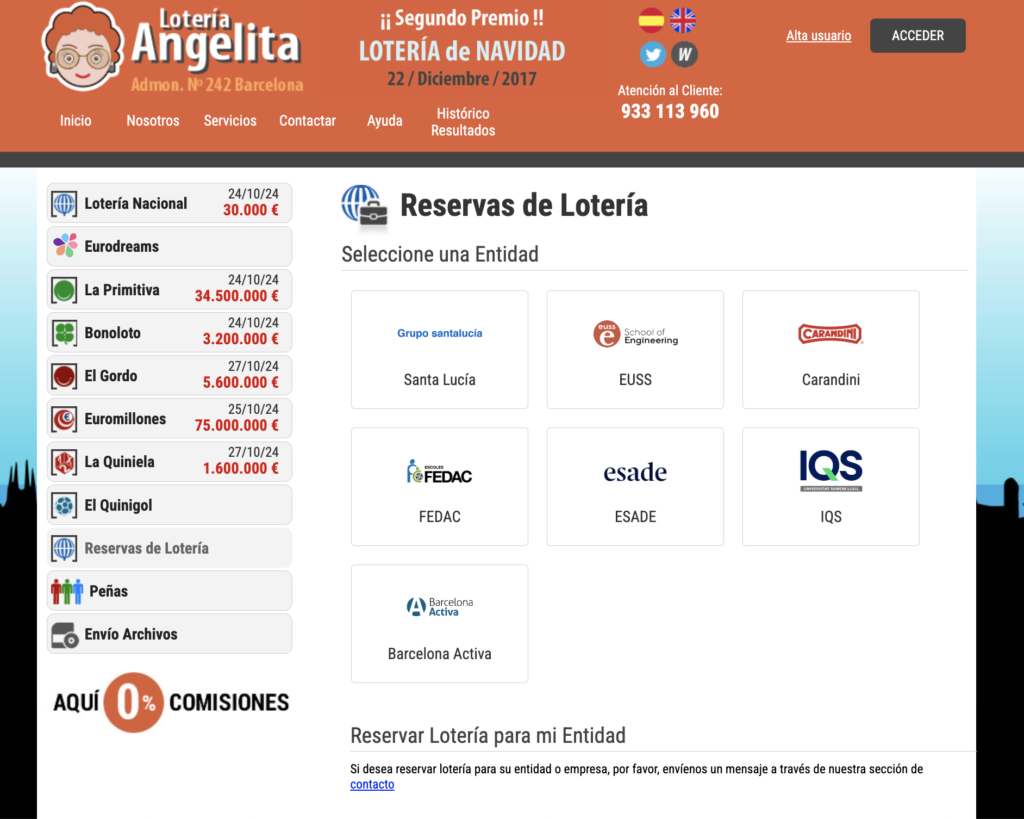Click the Peñas three people icon
Viewport: 1024px width, 819px height.
pyautogui.click(x=67, y=591)
